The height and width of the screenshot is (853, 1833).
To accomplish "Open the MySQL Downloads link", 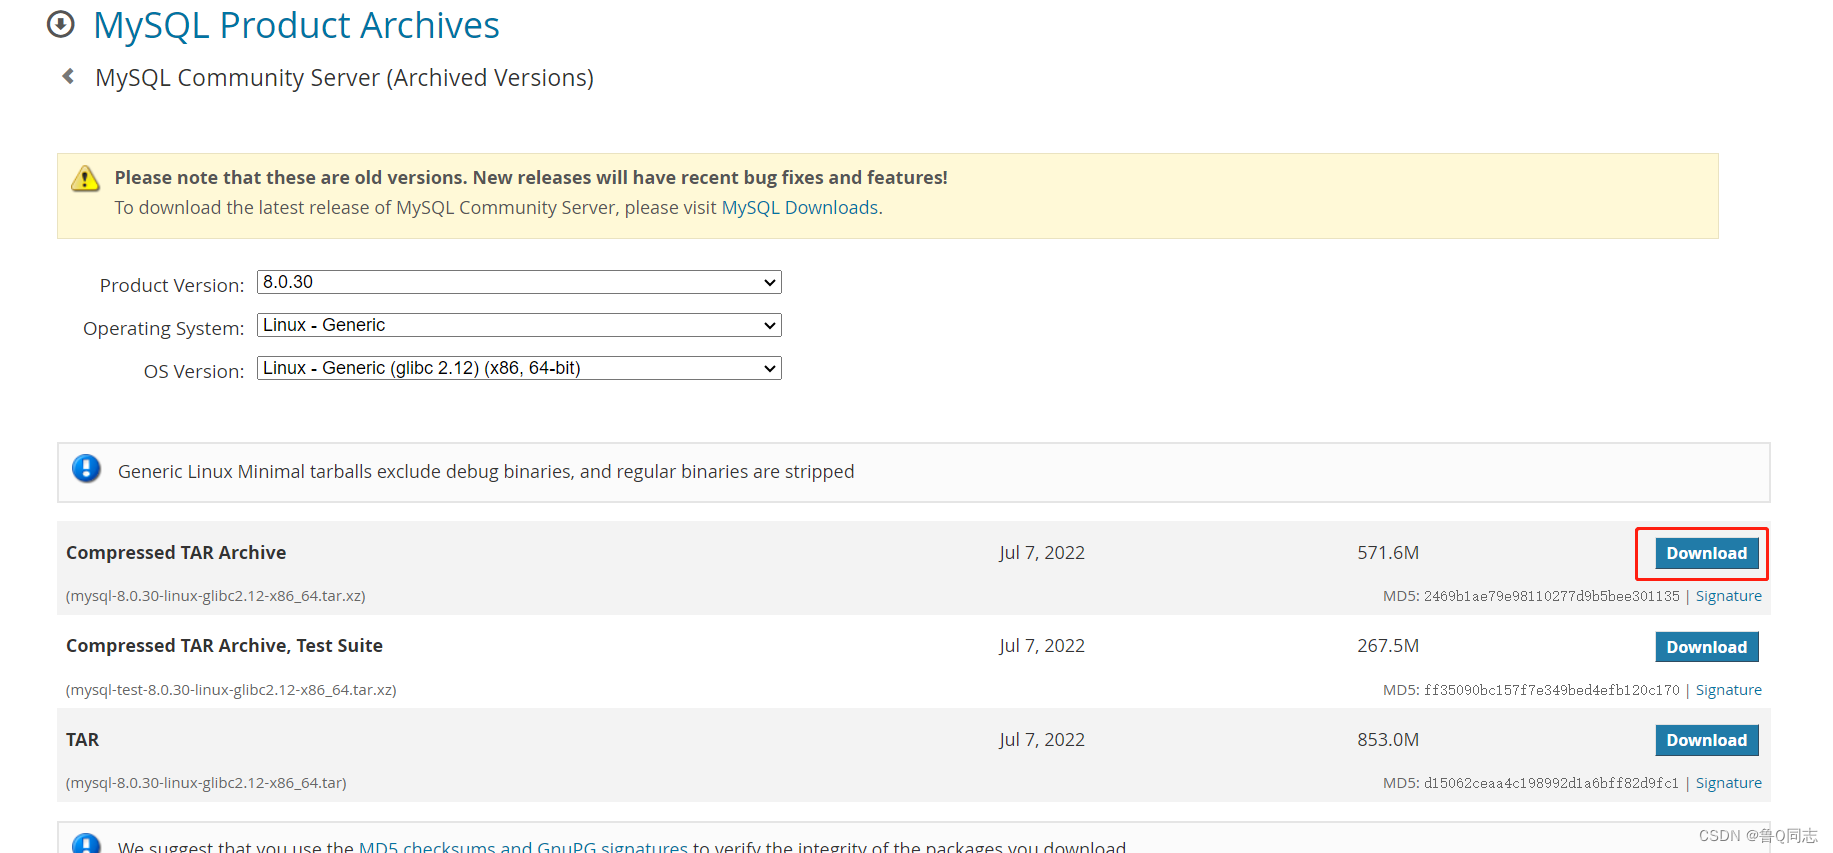I will (800, 207).
